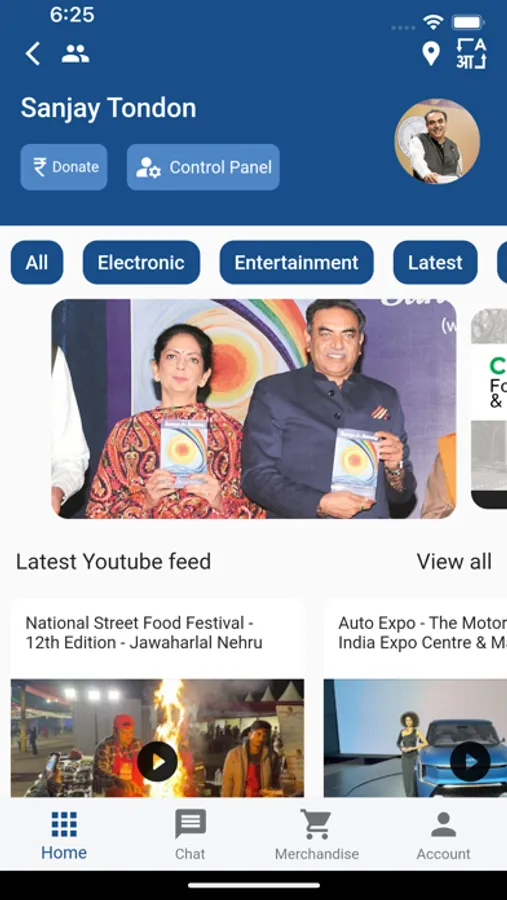Select the Latest category filter
Image resolution: width=507 pixels, height=900 pixels.
[435, 262]
